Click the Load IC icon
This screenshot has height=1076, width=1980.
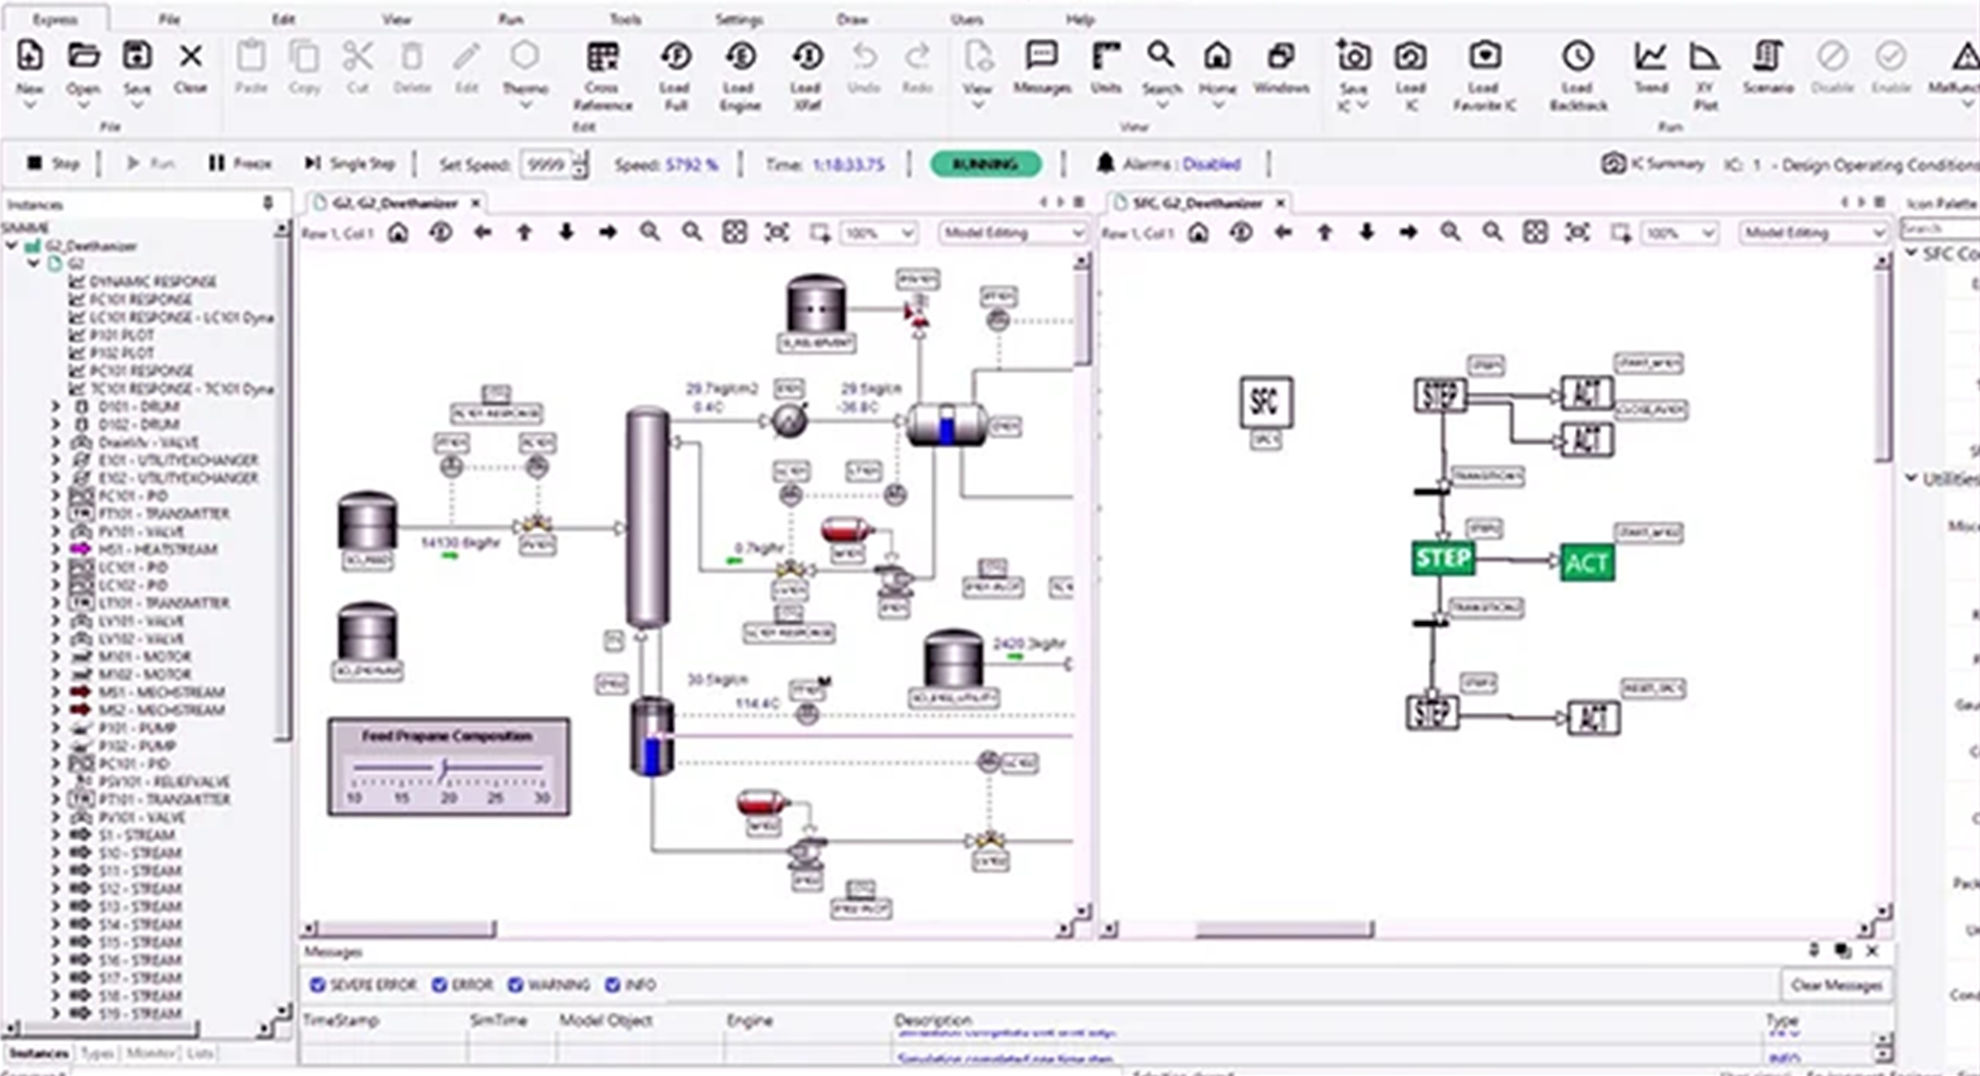[1410, 56]
